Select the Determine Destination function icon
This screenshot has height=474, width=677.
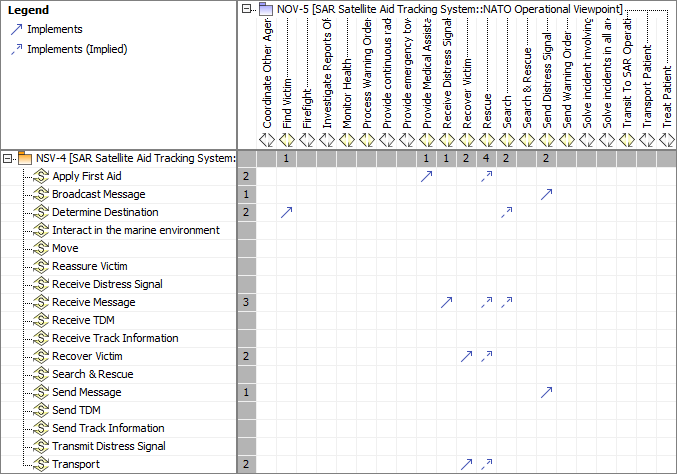41,212
